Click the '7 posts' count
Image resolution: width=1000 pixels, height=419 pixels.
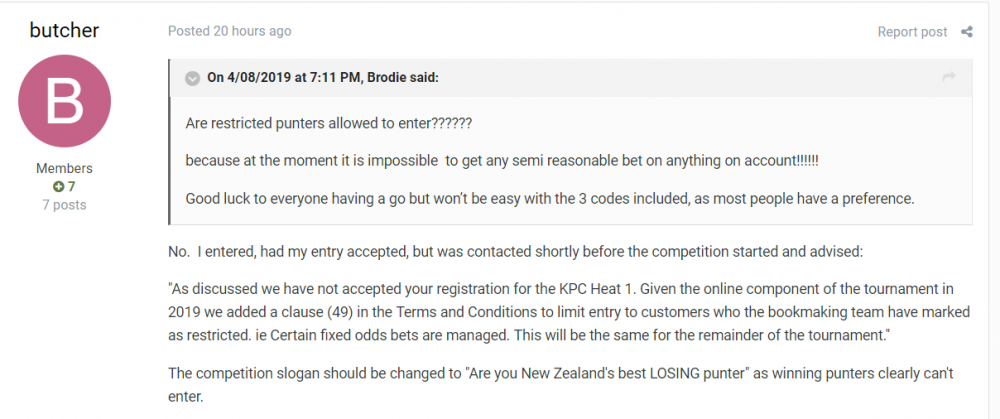pyautogui.click(x=64, y=205)
